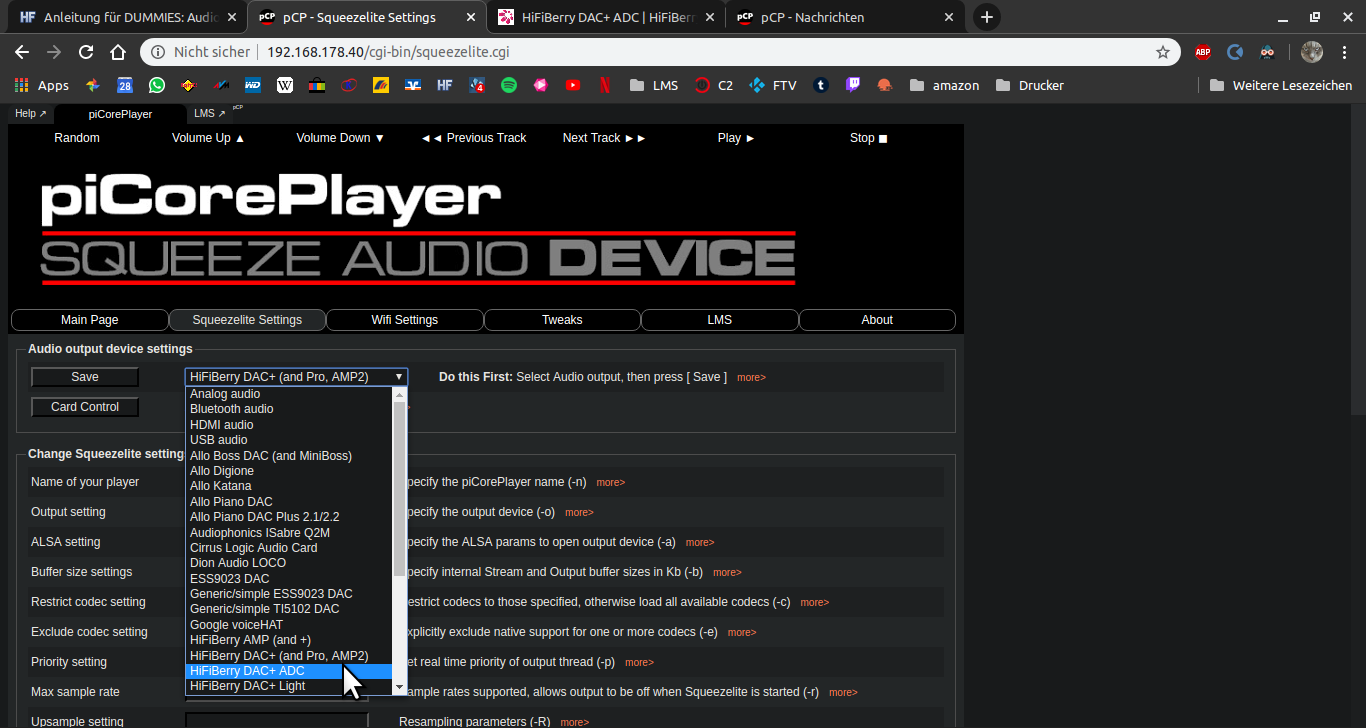
Task: Select Analog audio from the list
Action: click(x=289, y=394)
